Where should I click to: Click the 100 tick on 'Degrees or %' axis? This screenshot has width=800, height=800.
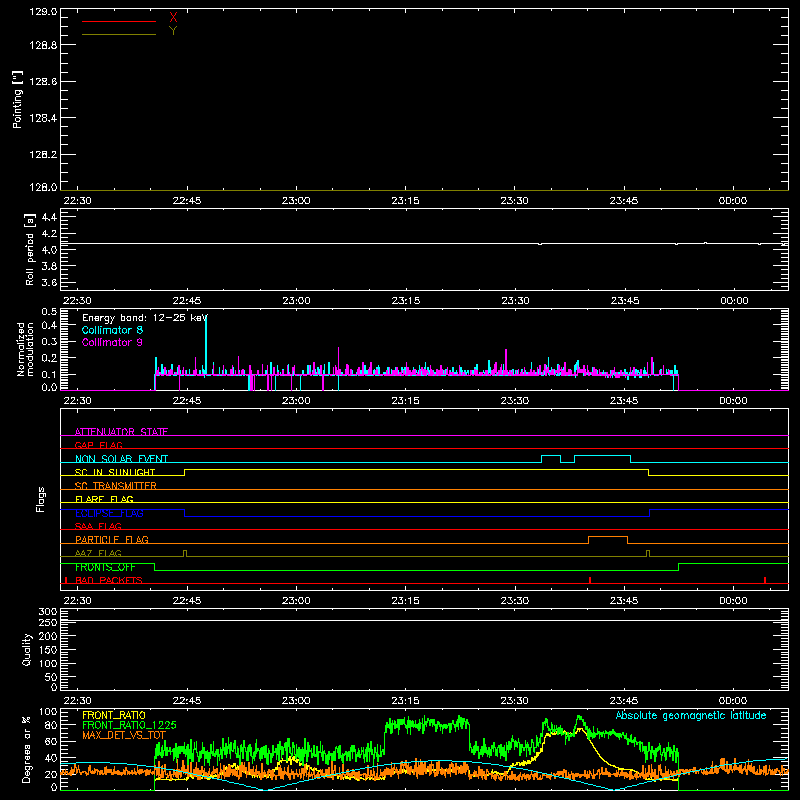tap(48, 712)
